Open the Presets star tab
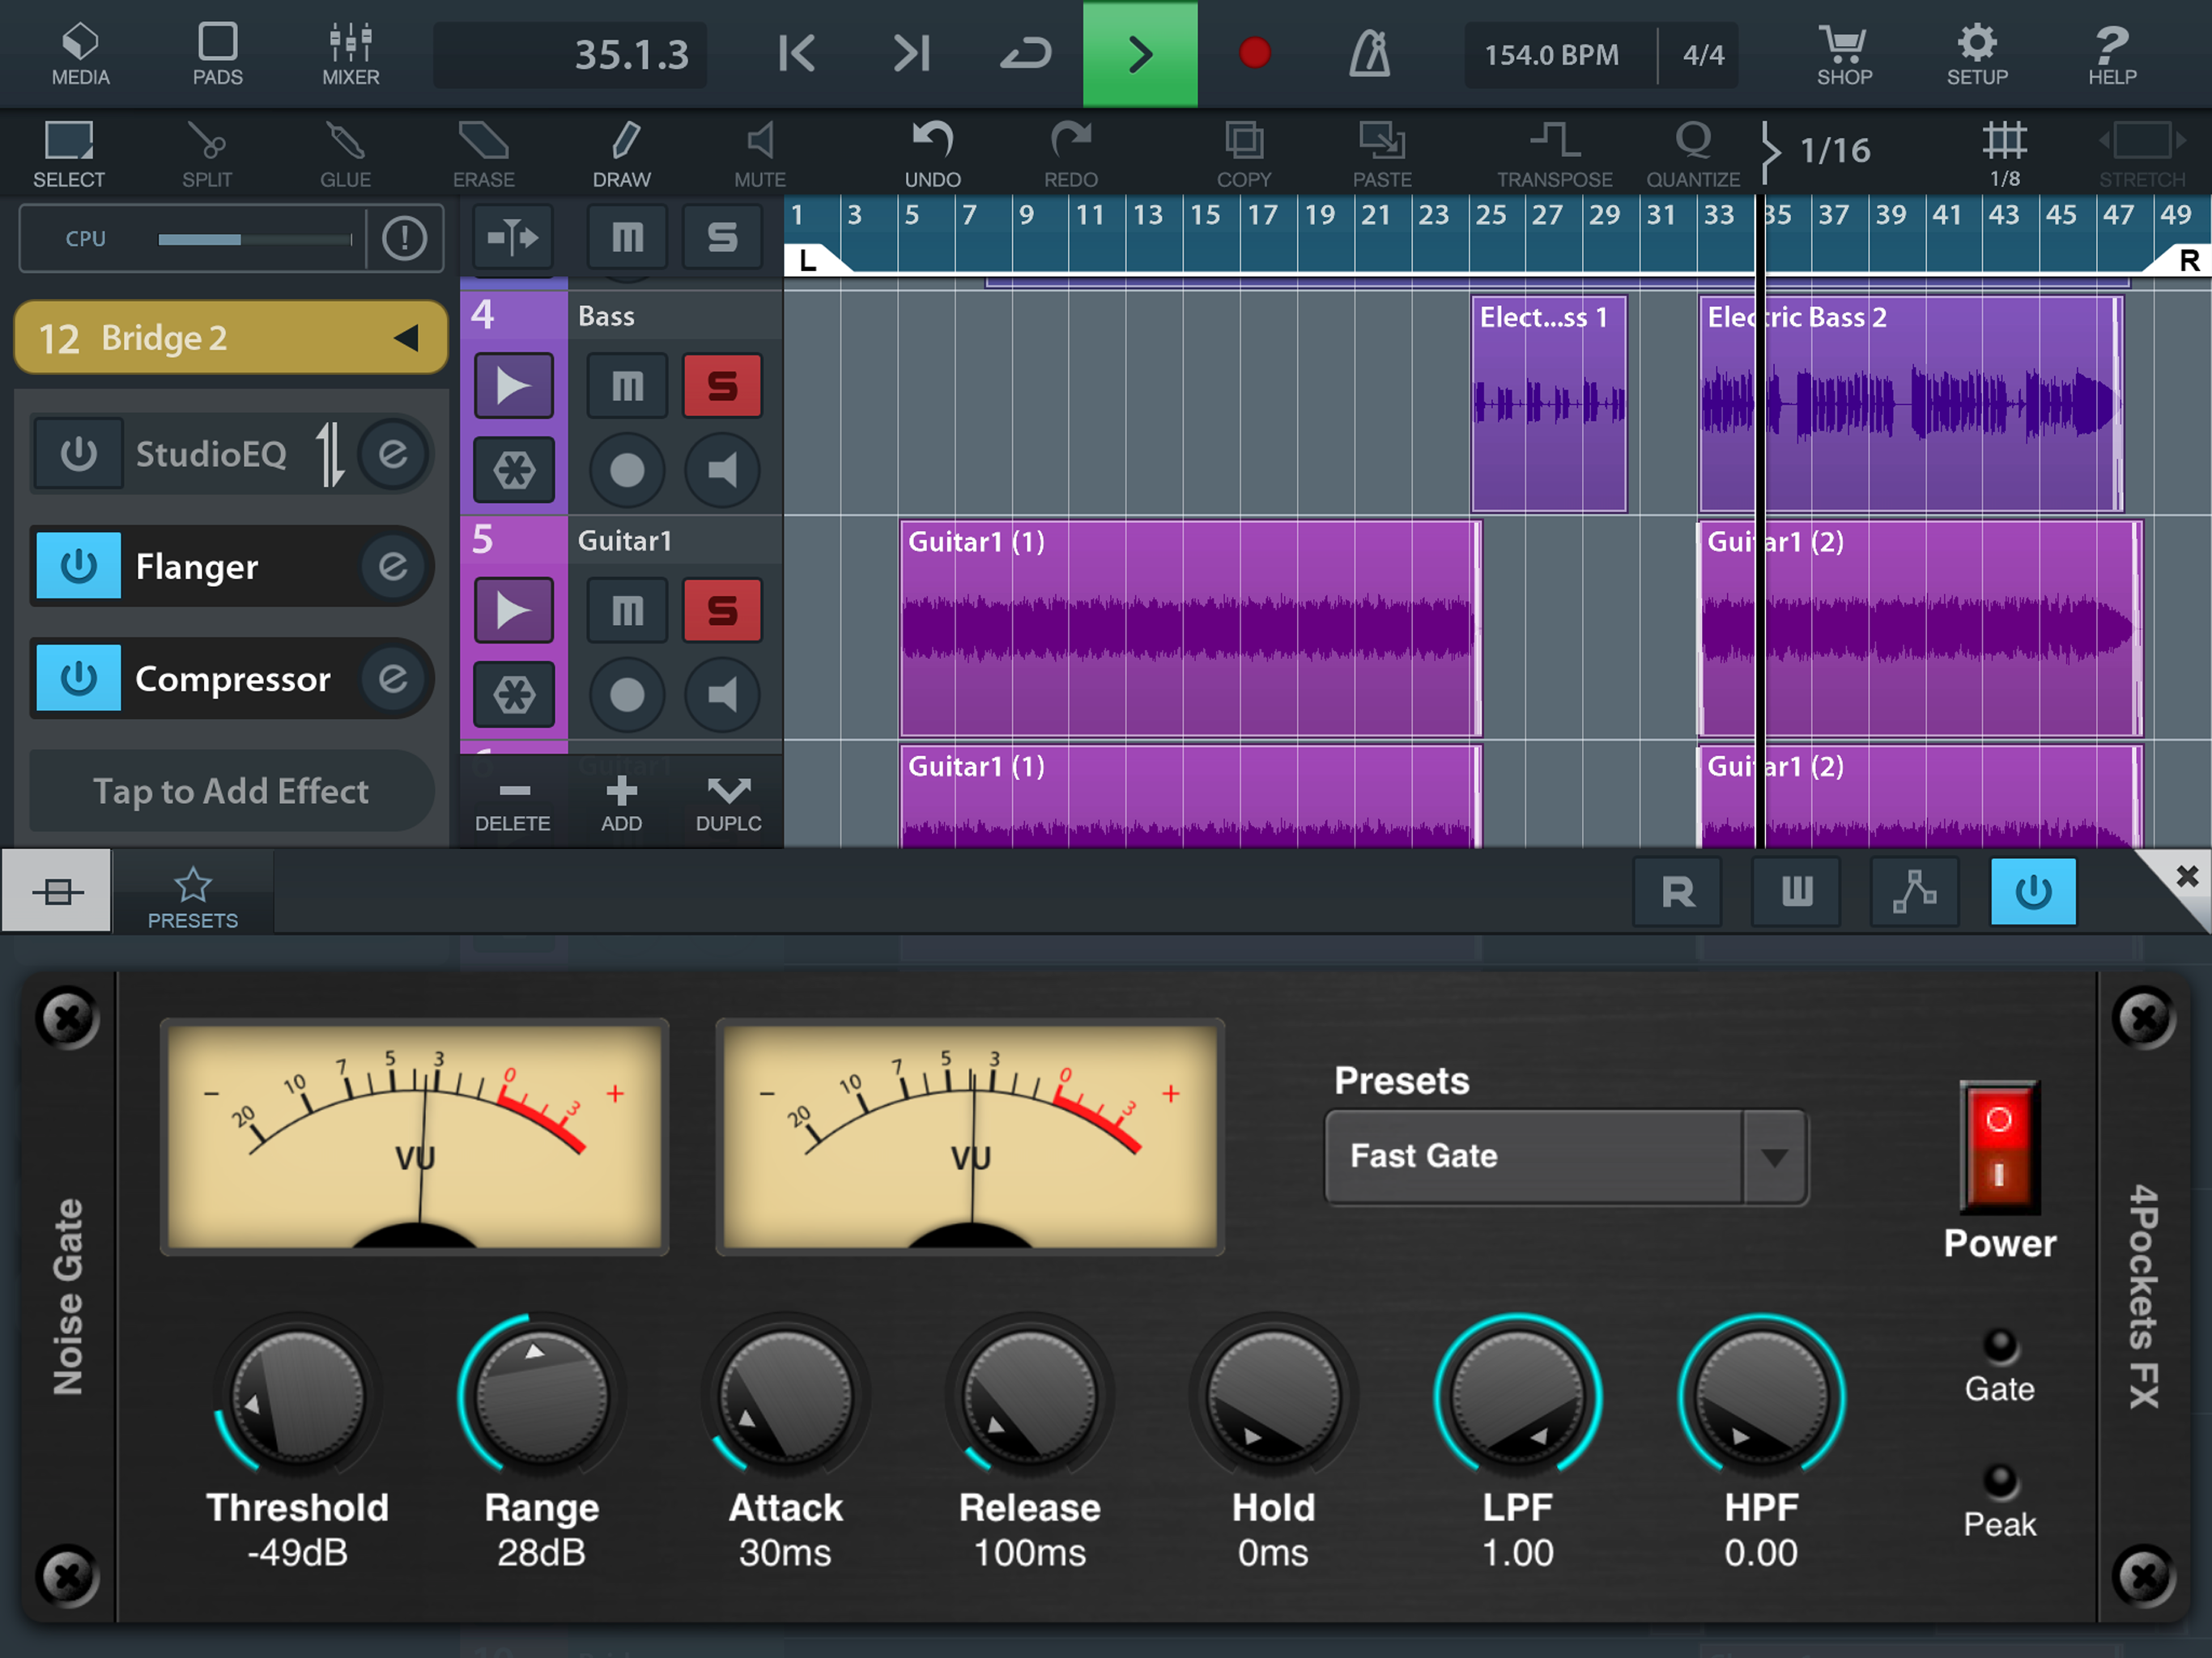This screenshot has height=1658, width=2212. [x=192, y=895]
